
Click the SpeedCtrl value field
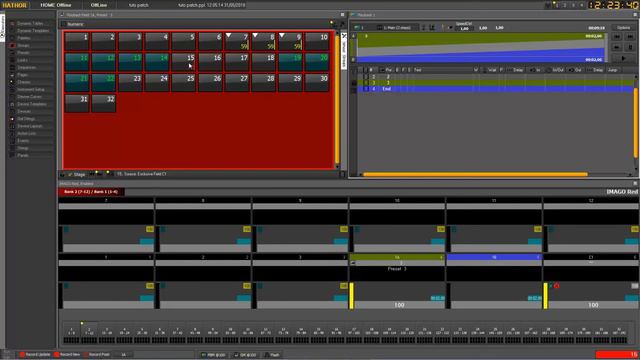(464, 29)
